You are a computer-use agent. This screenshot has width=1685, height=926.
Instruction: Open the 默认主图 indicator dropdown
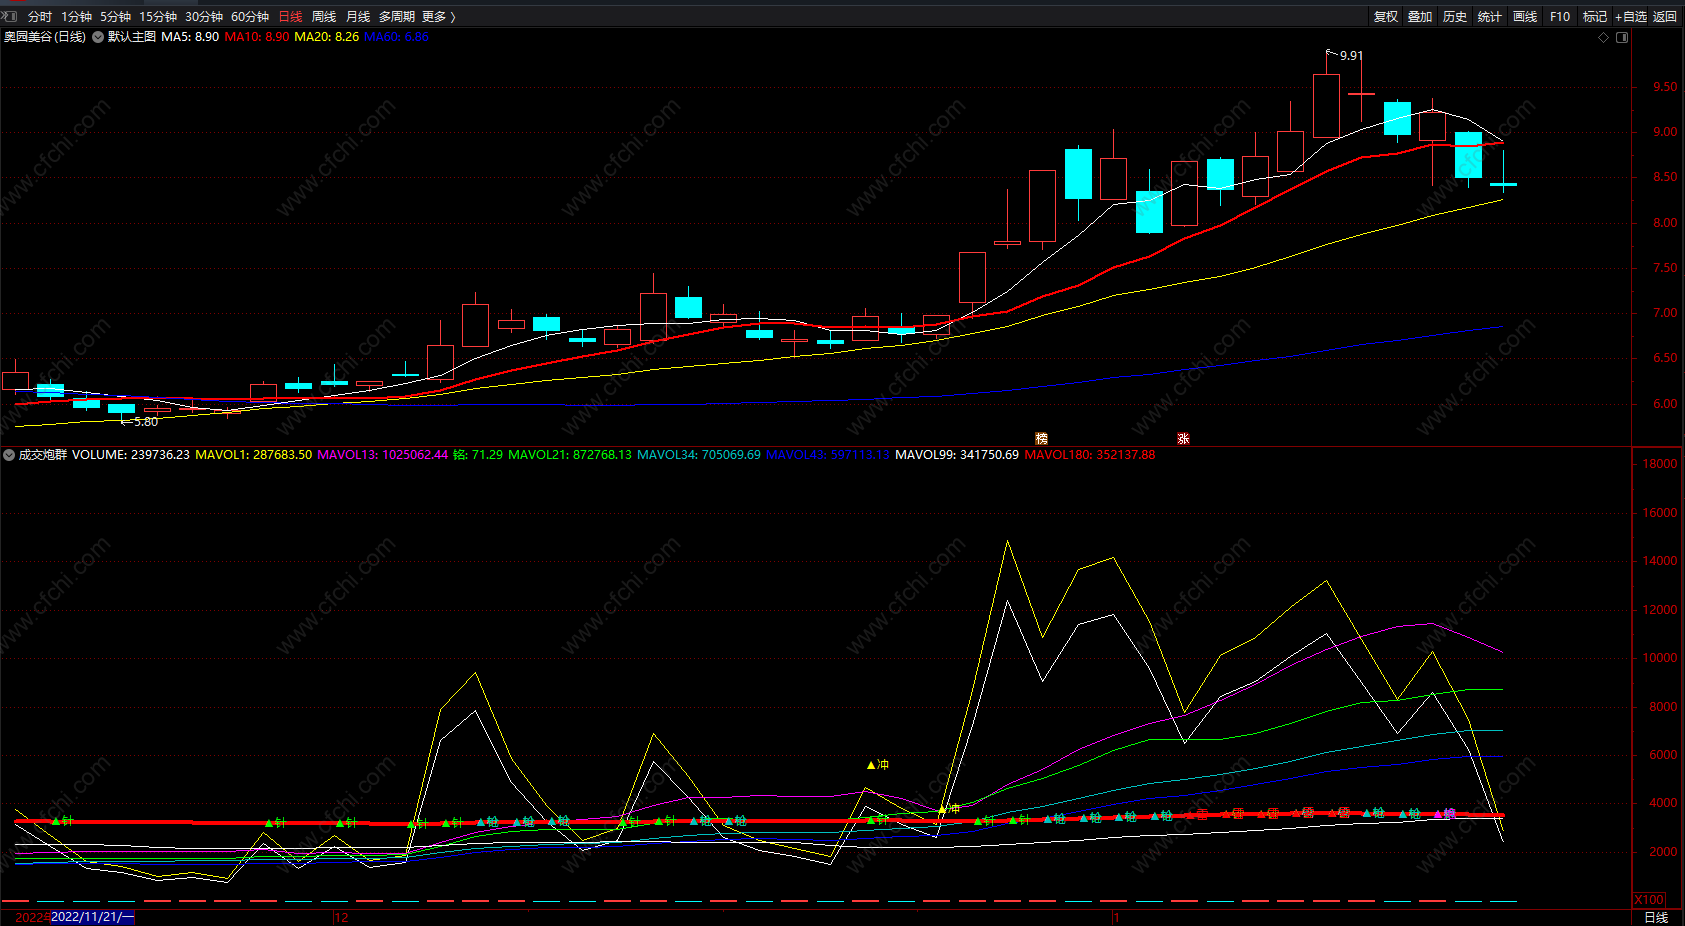click(98, 37)
